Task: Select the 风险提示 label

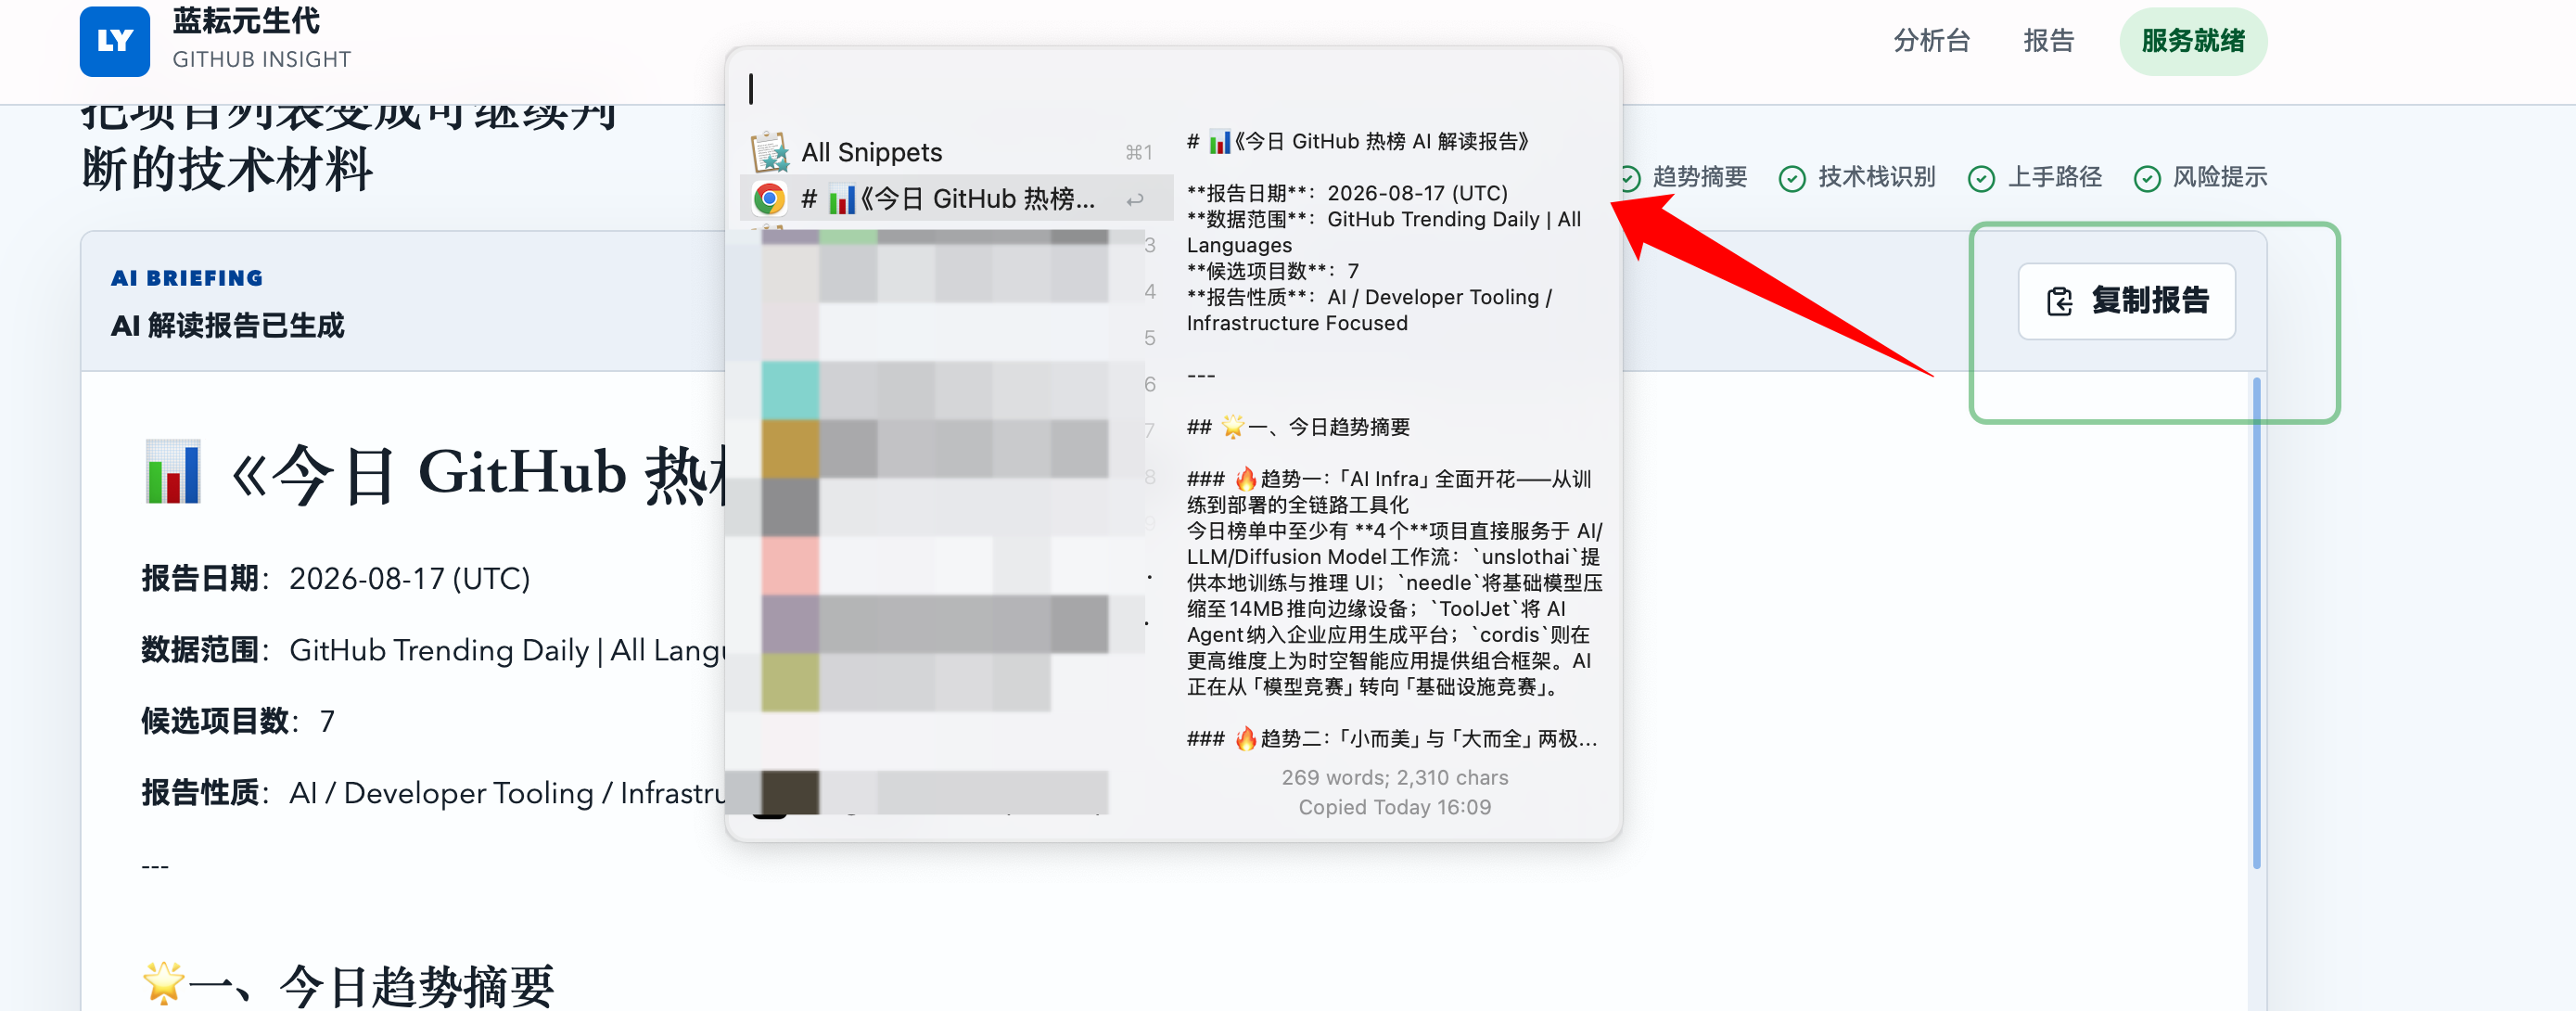Action: pyautogui.click(x=2220, y=177)
